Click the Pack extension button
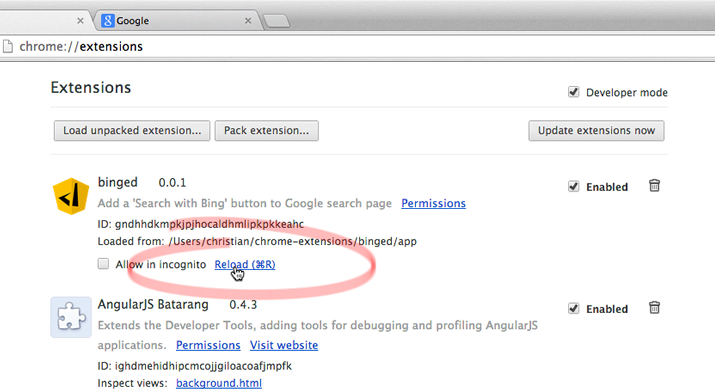Viewport: 715px width, 392px height. click(267, 131)
